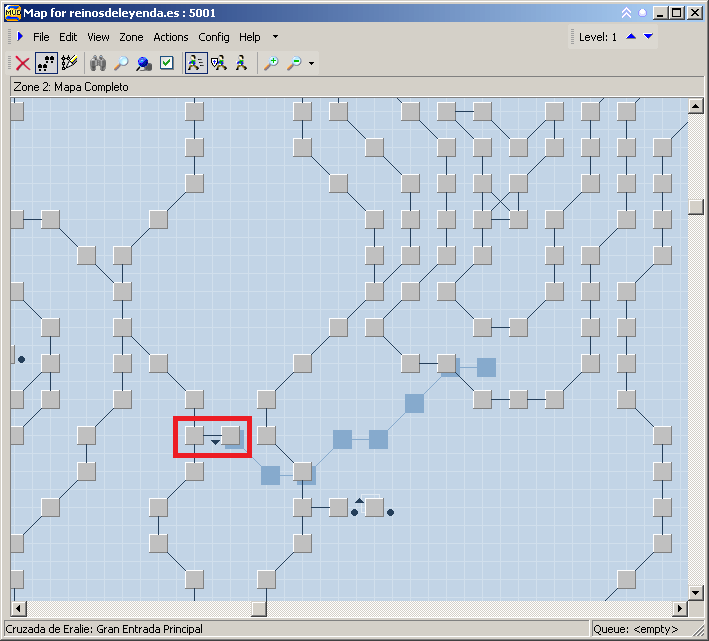Toggle the walking figure with lines icon
The image size is (709, 641).
[196, 63]
